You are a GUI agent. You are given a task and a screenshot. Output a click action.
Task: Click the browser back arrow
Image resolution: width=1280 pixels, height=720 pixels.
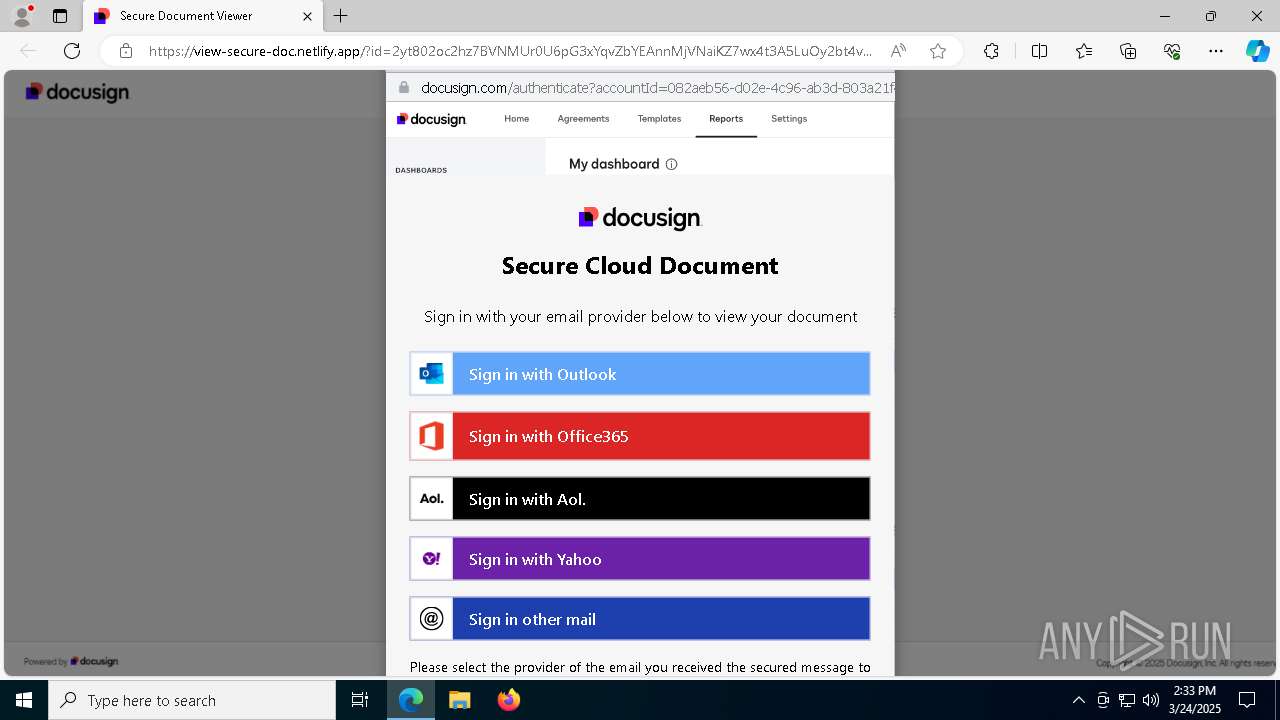(x=28, y=51)
